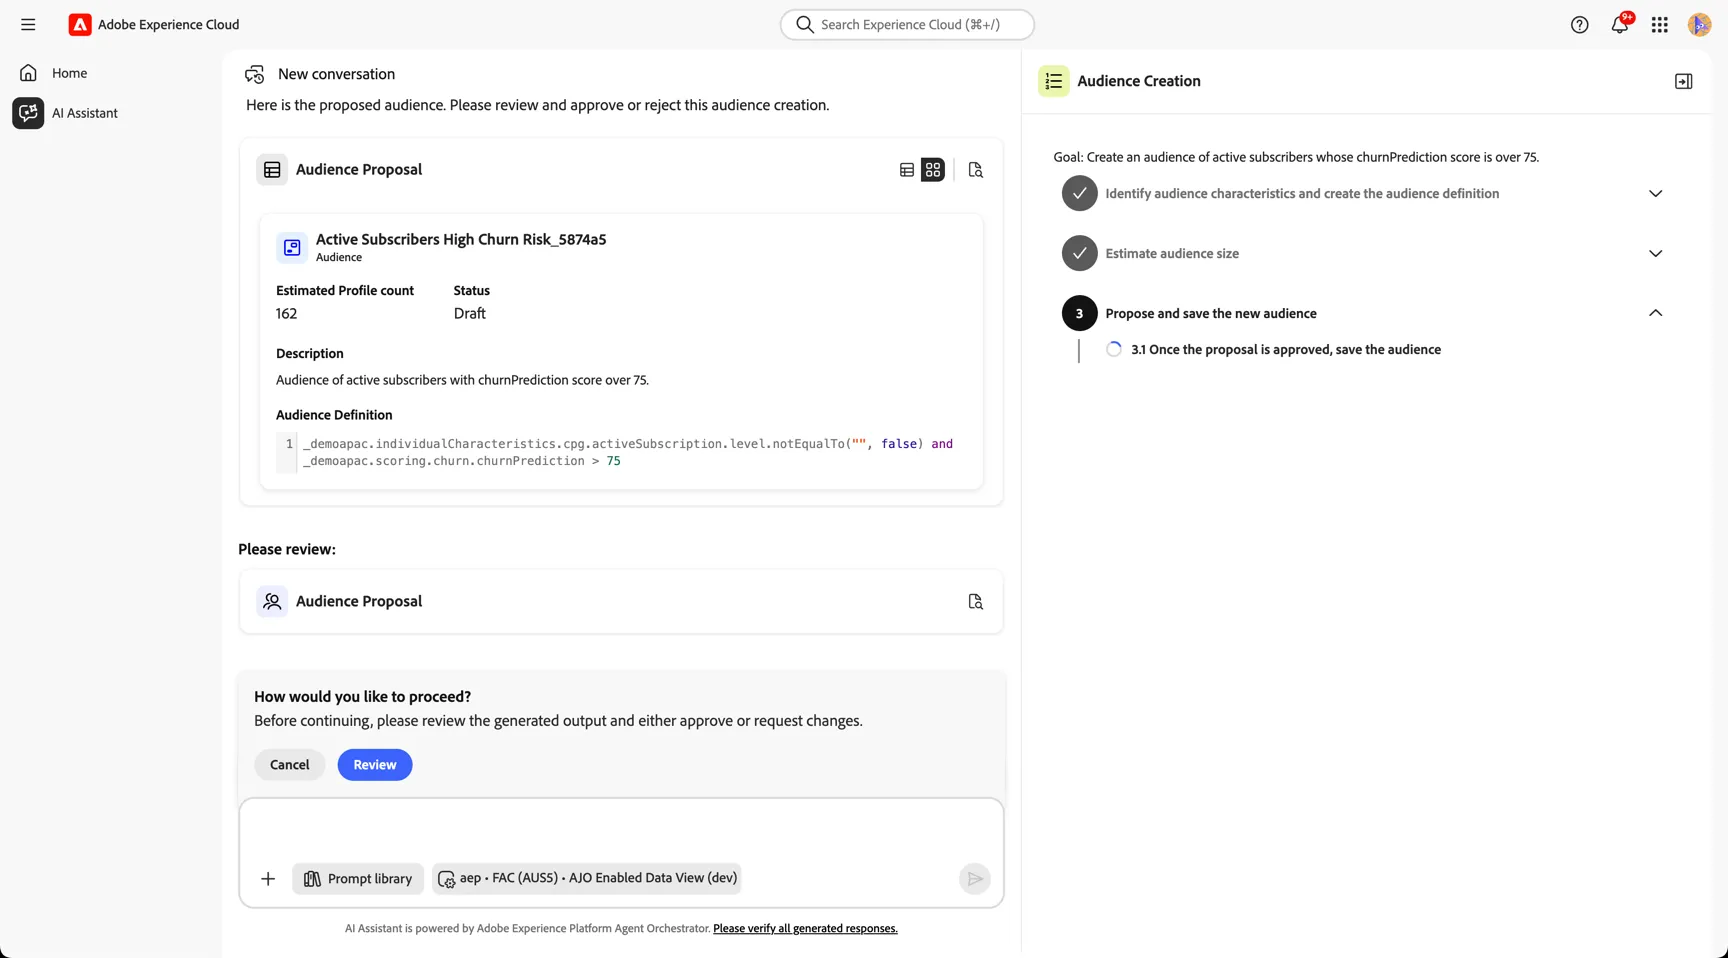Collapse the Audience Creation side panel
This screenshot has width=1728, height=958.
coord(1684,81)
